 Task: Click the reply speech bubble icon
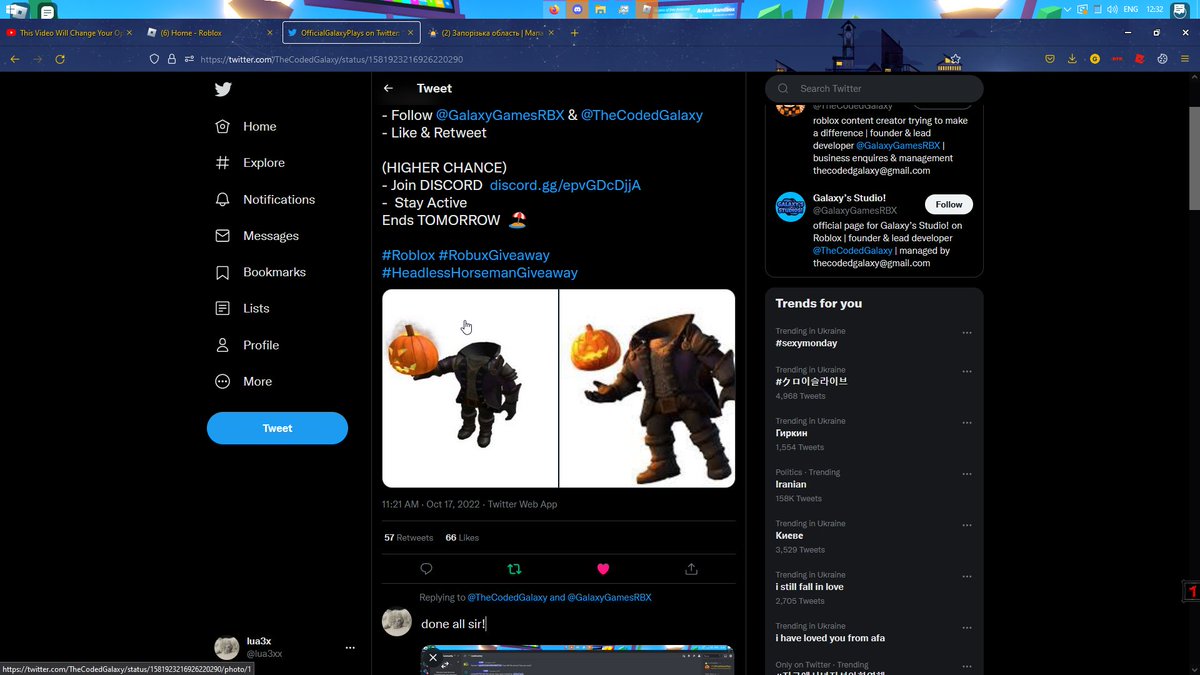coord(426,568)
